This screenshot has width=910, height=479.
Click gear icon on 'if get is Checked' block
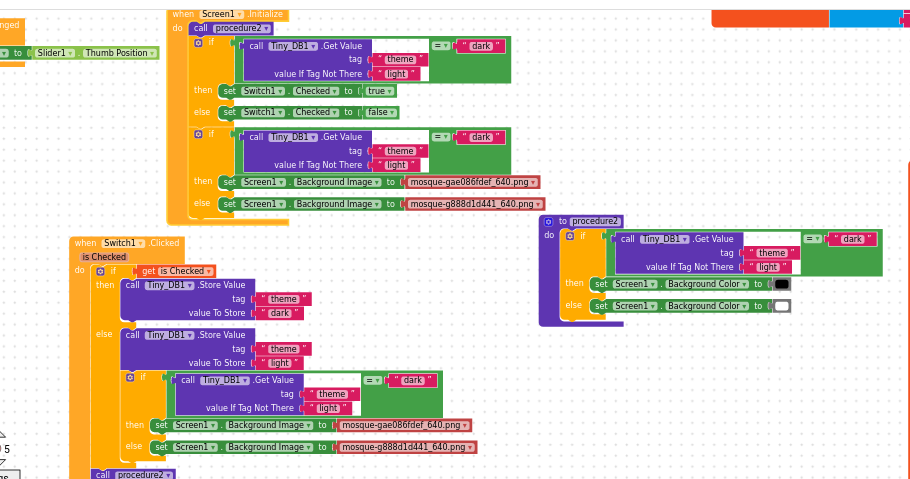pyautogui.click(x=100, y=271)
